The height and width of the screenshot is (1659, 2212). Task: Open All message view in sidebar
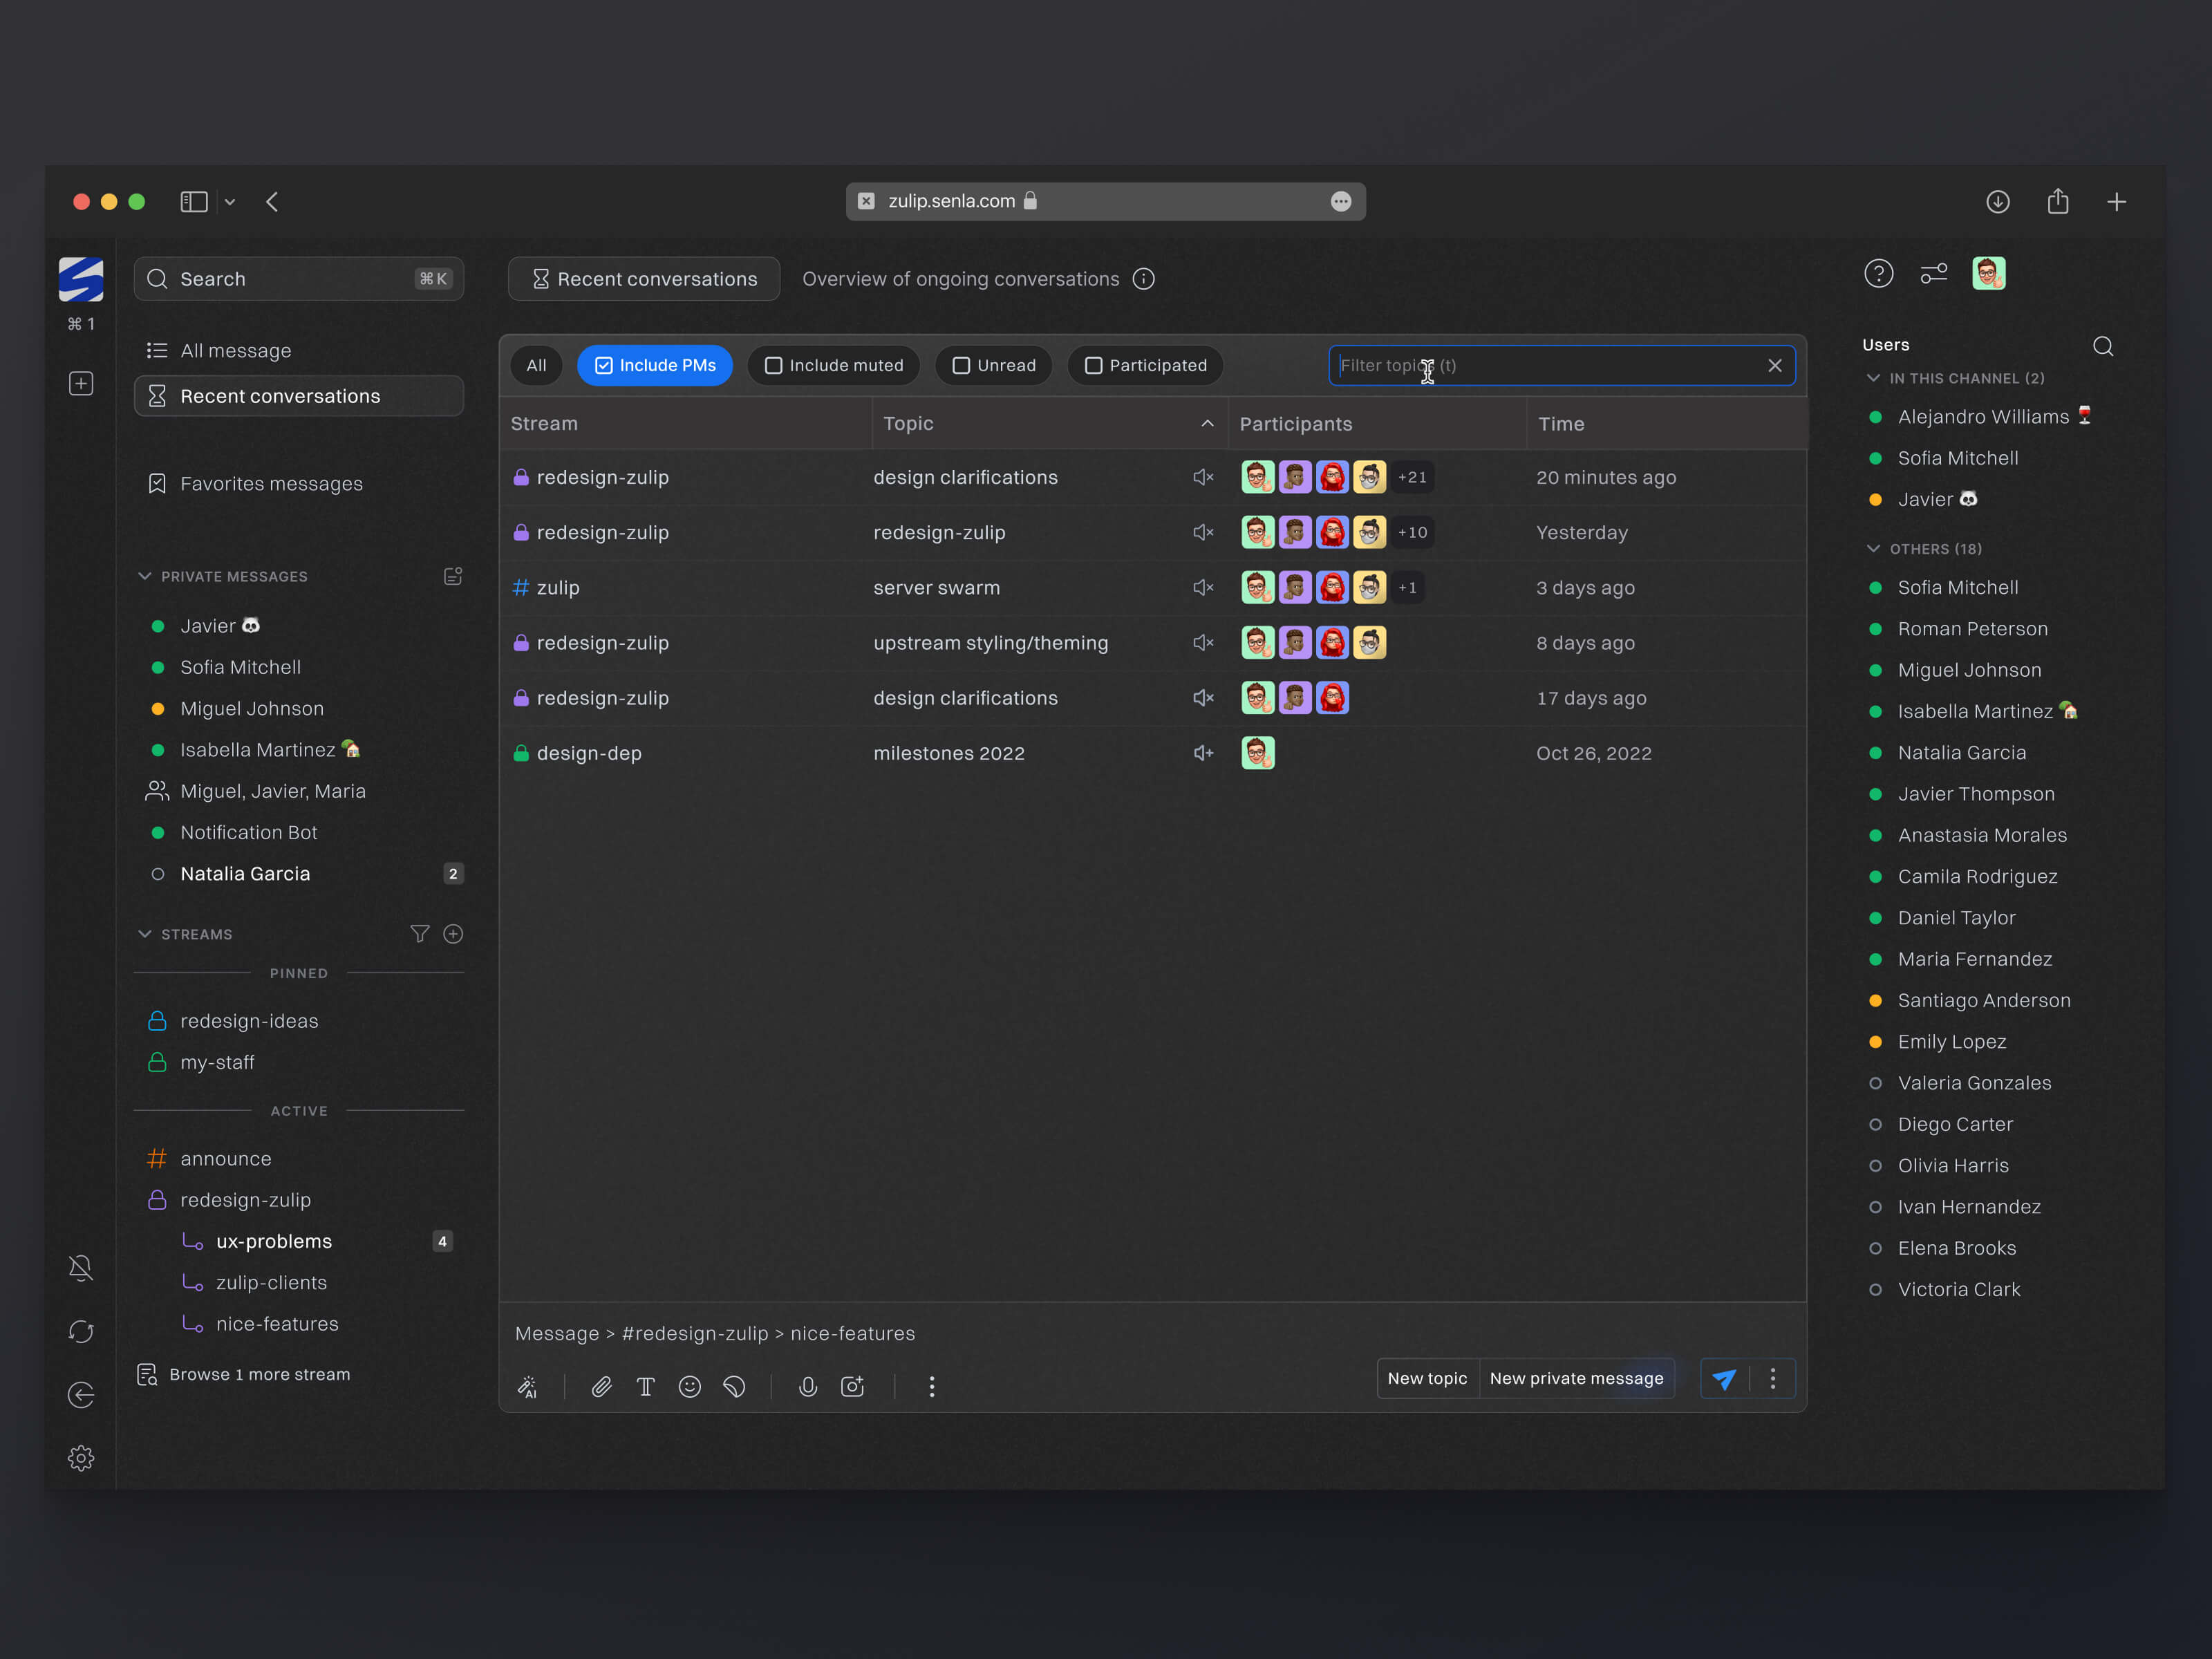236,351
